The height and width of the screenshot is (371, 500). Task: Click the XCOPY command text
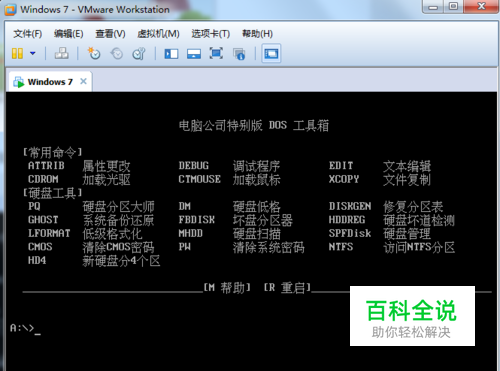tap(344, 179)
